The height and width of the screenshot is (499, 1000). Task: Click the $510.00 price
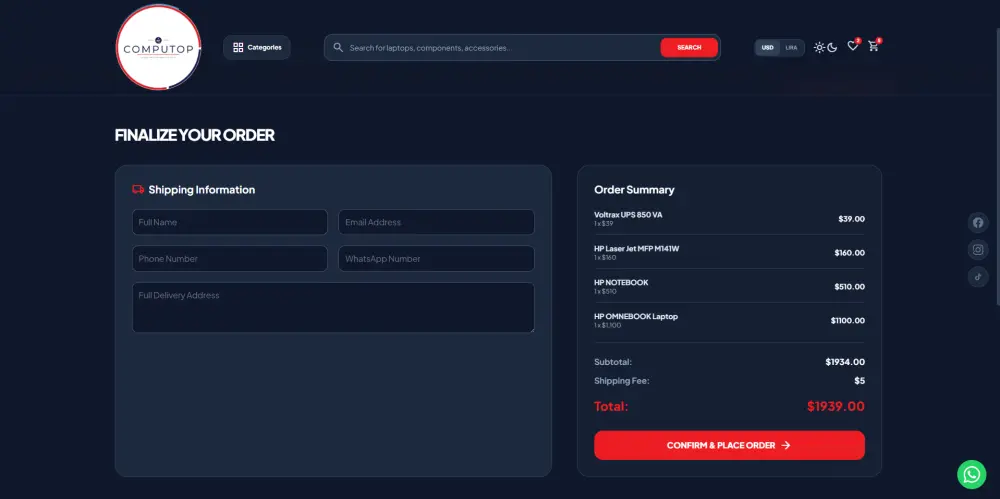[849, 287]
